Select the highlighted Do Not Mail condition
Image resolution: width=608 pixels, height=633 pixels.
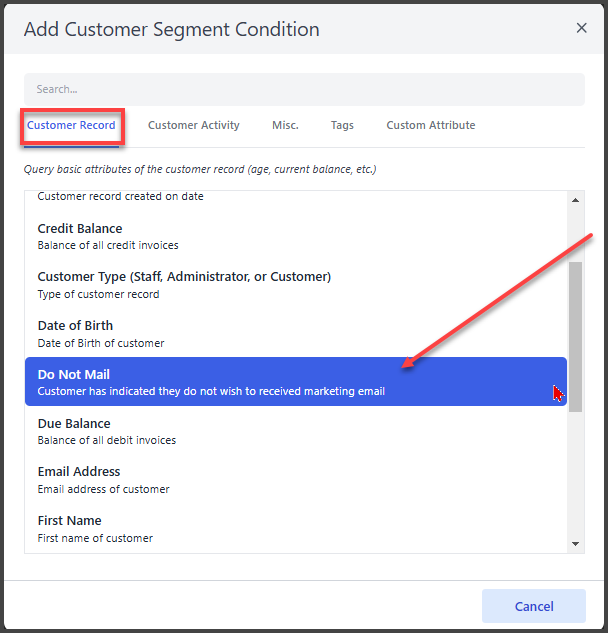coord(296,381)
